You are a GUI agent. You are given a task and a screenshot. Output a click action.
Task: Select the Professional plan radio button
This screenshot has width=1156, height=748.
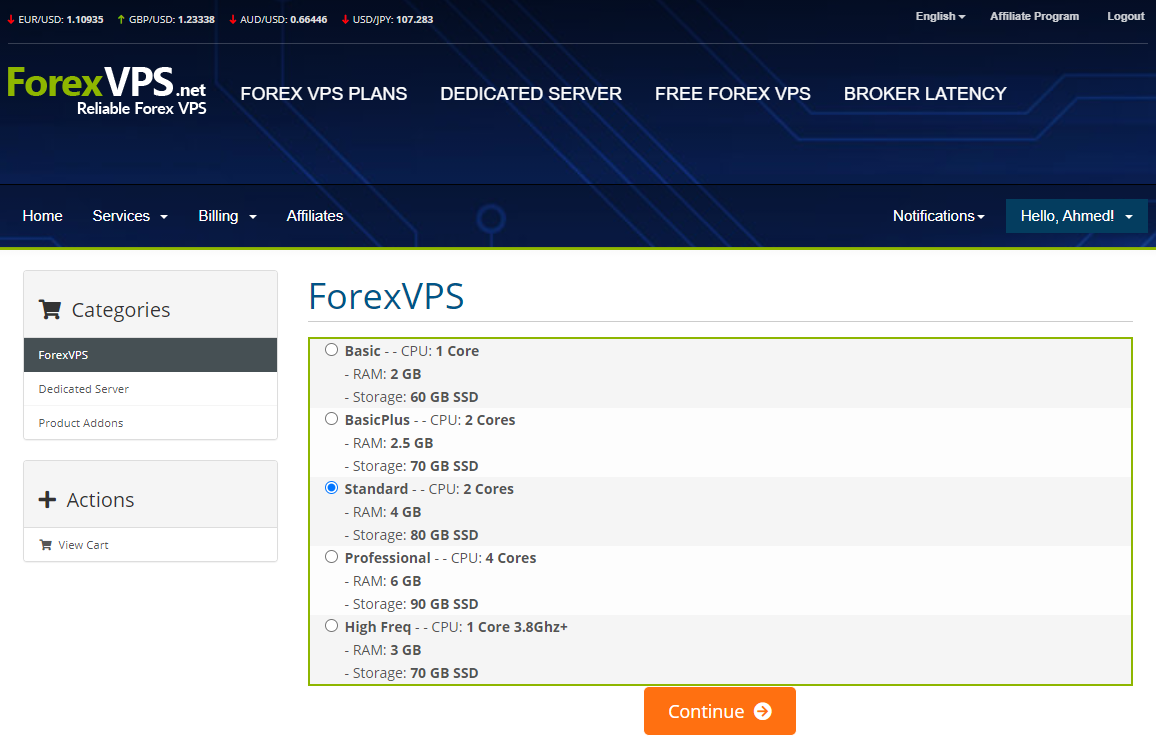332,557
